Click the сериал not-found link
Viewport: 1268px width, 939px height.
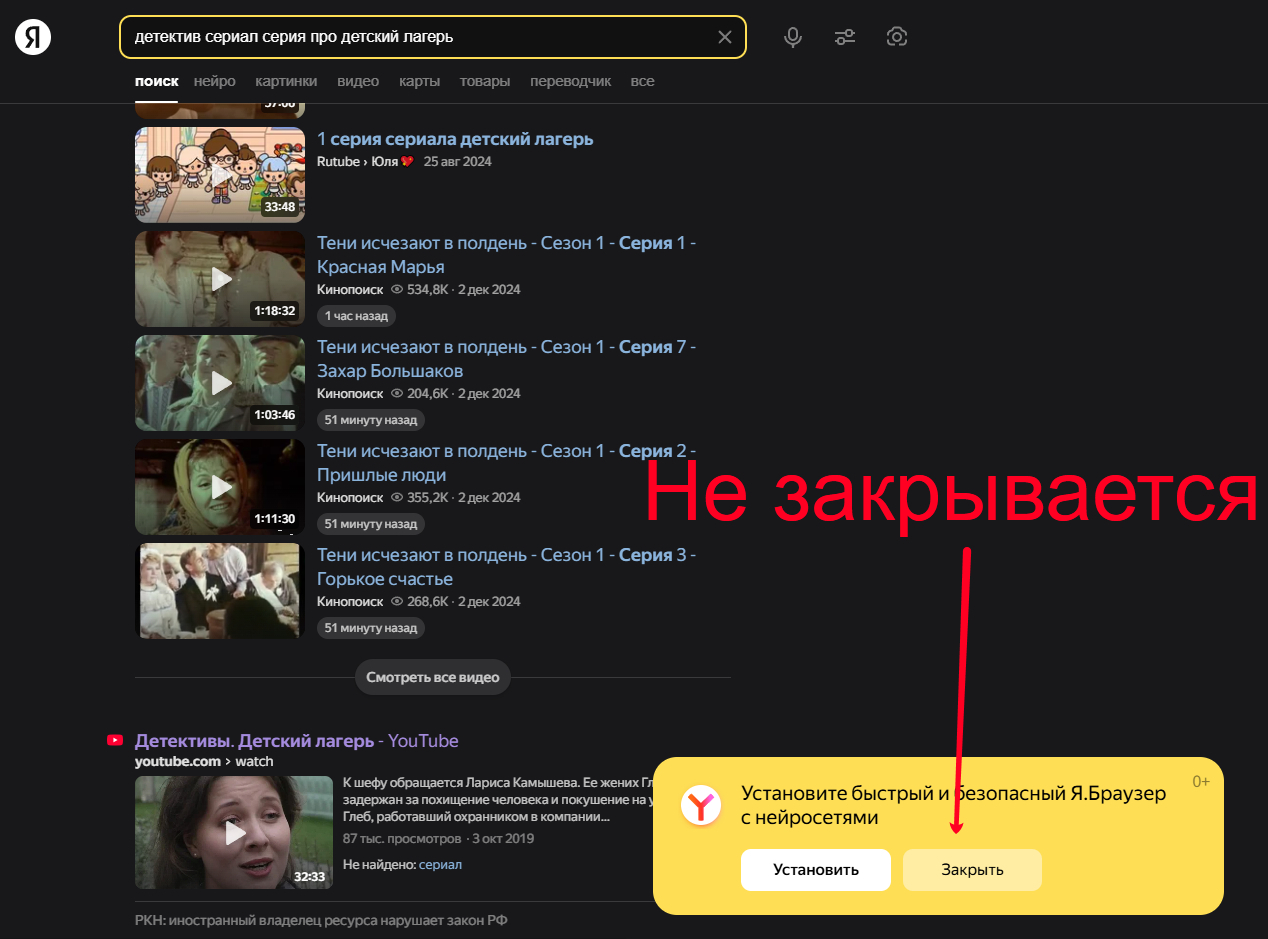coord(440,864)
